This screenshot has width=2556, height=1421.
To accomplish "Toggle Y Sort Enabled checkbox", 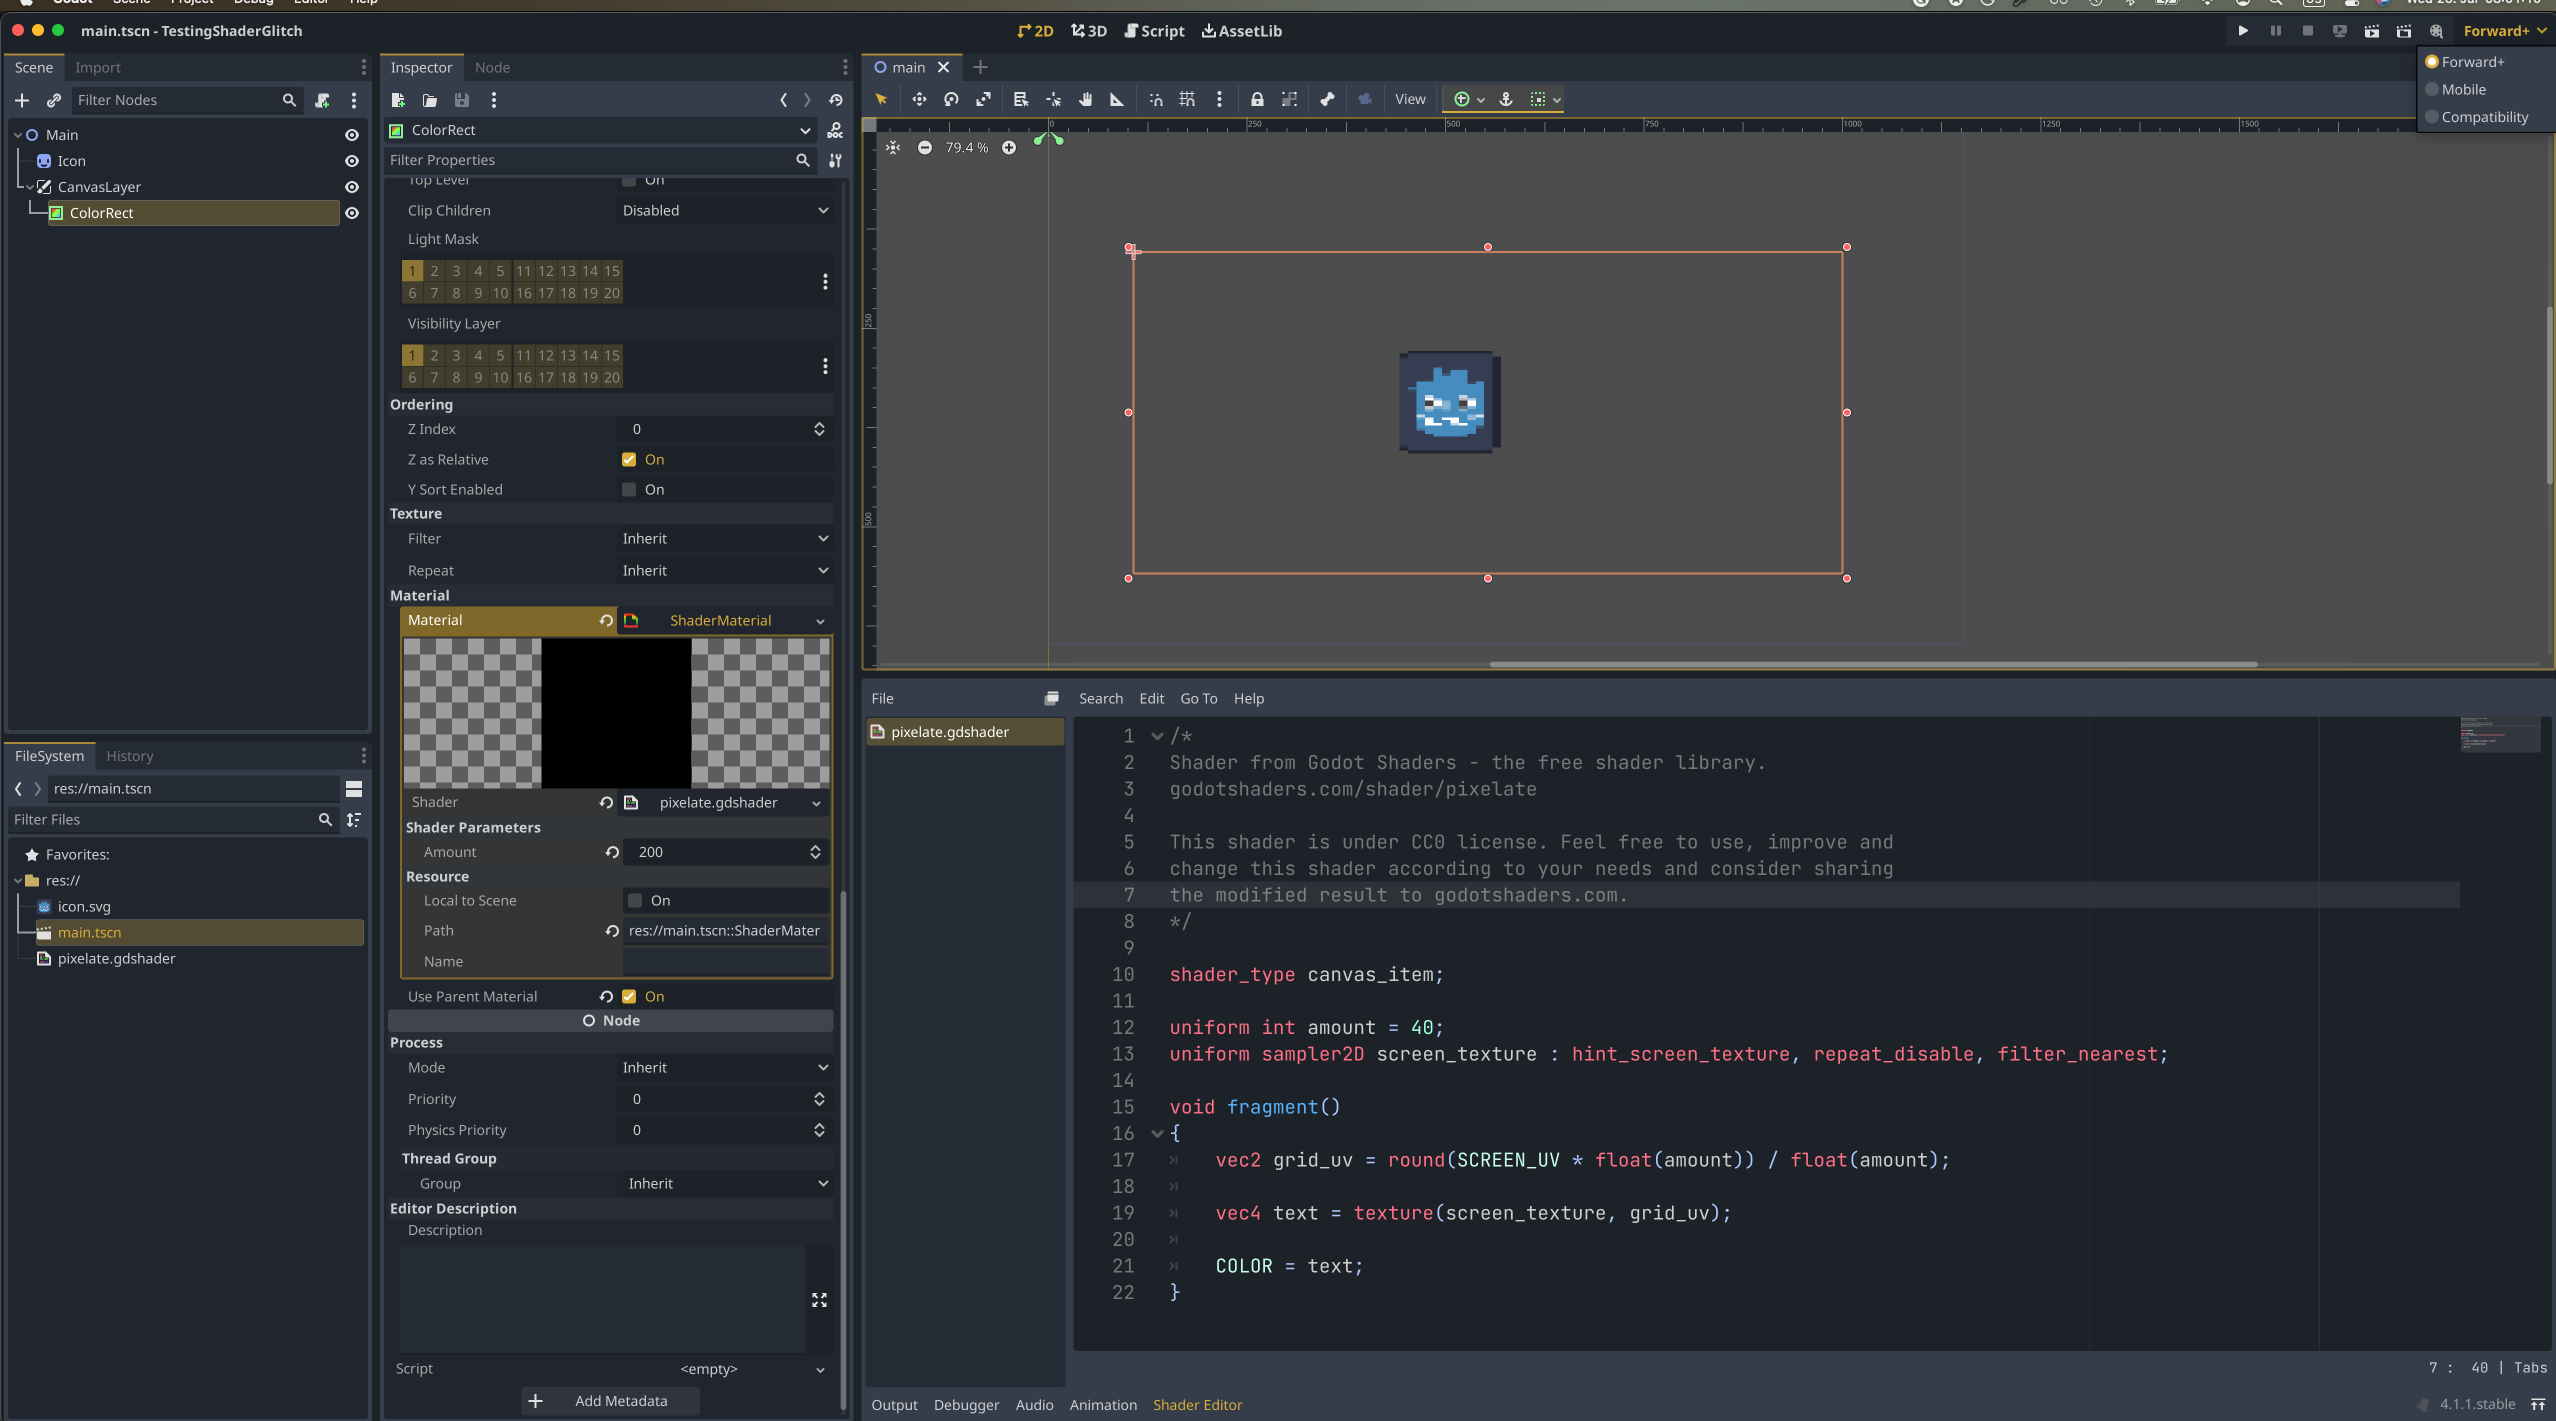I will click(x=629, y=489).
